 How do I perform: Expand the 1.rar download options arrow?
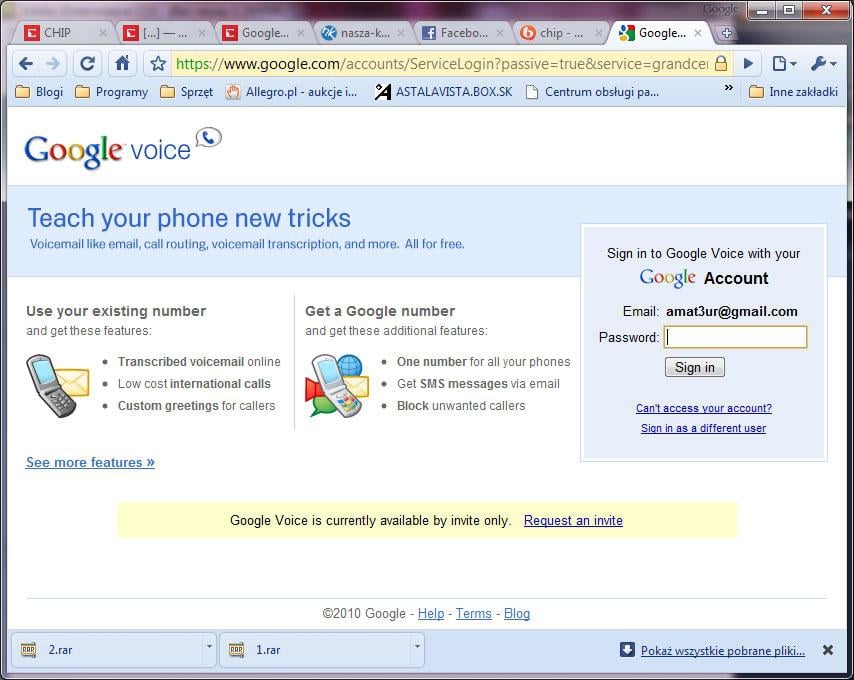click(x=418, y=650)
